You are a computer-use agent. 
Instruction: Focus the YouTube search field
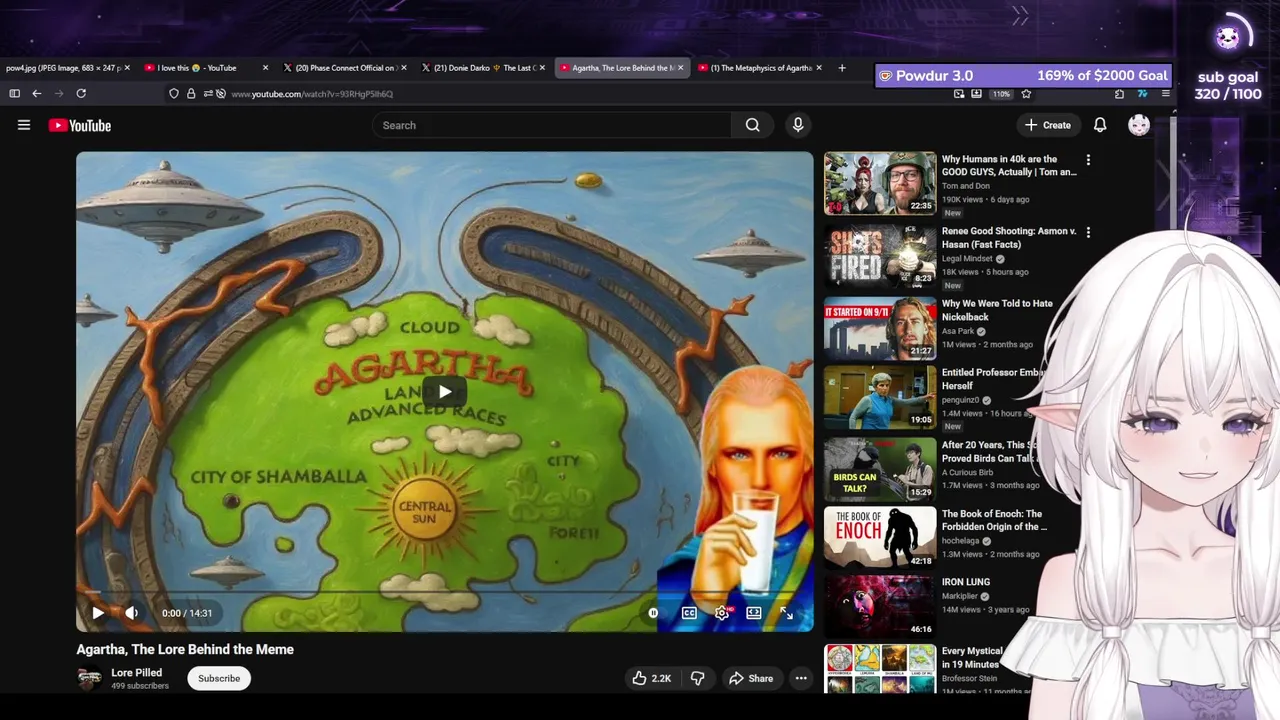tap(552, 125)
